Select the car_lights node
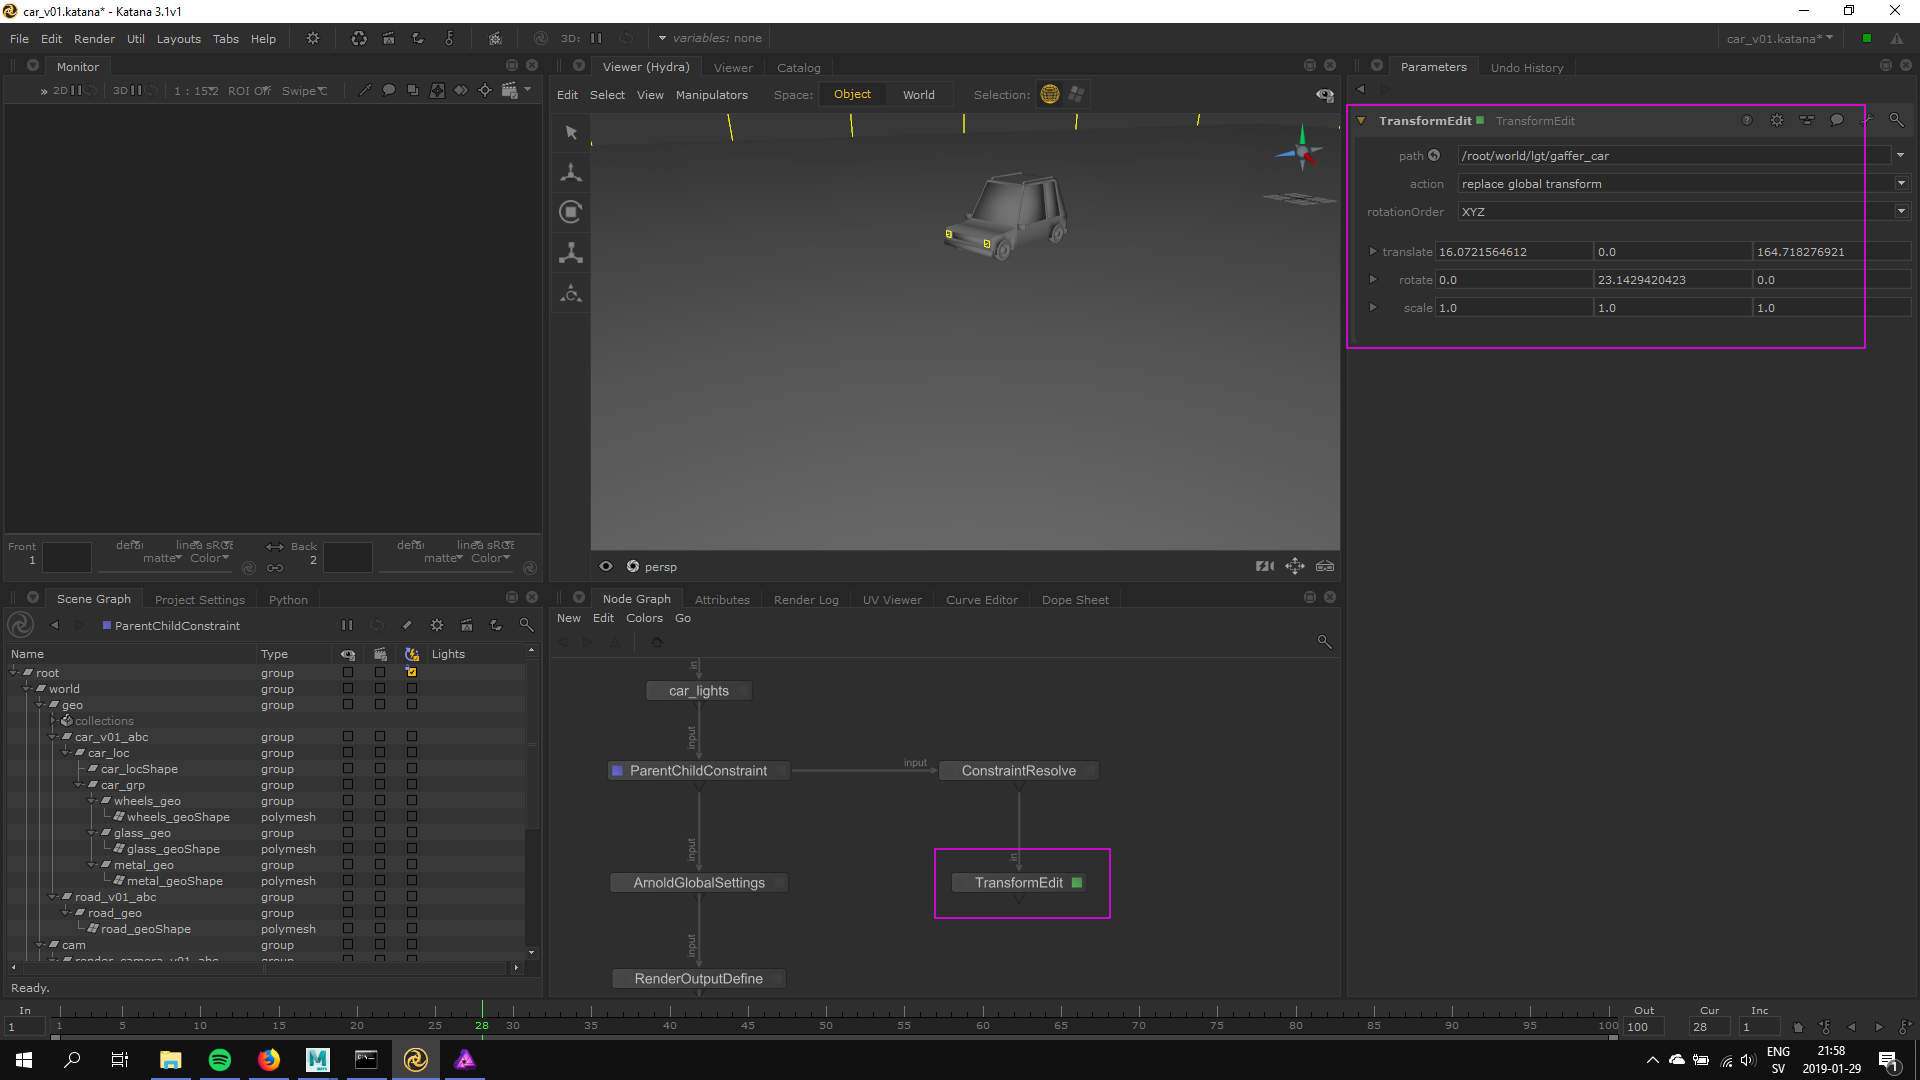The width and height of the screenshot is (1920, 1080). click(699, 691)
